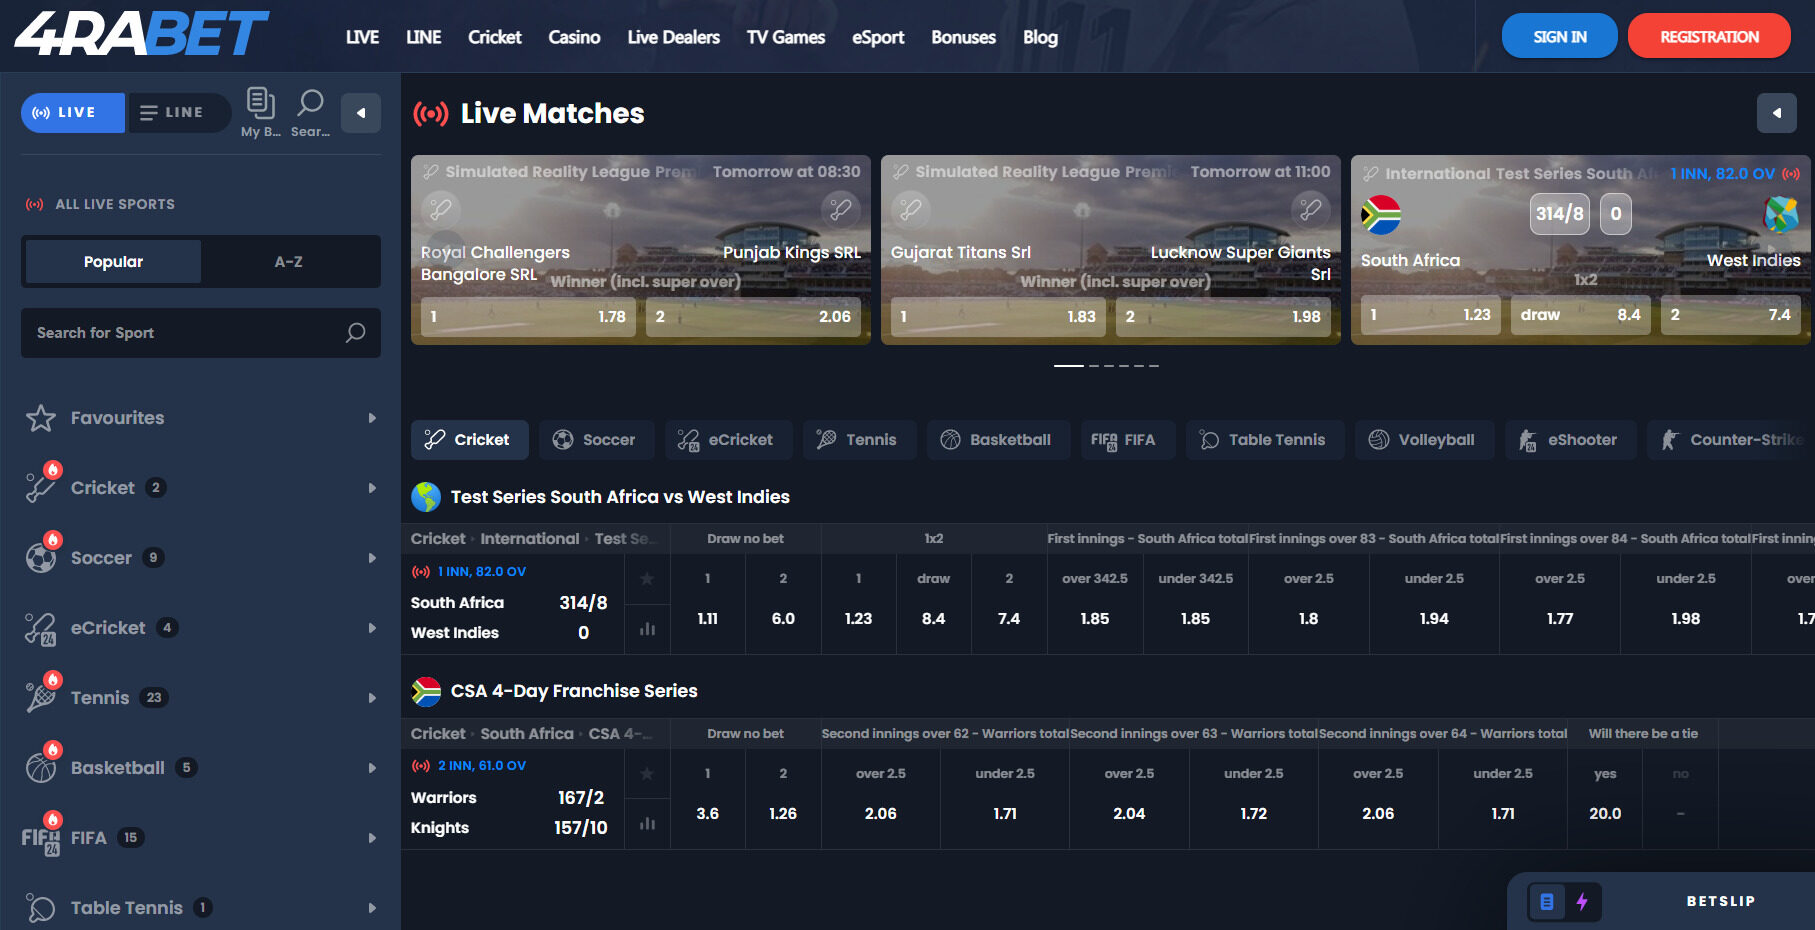The height and width of the screenshot is (930, 1815).
Task: Open the Bonuses page
Action: [964, 37]
